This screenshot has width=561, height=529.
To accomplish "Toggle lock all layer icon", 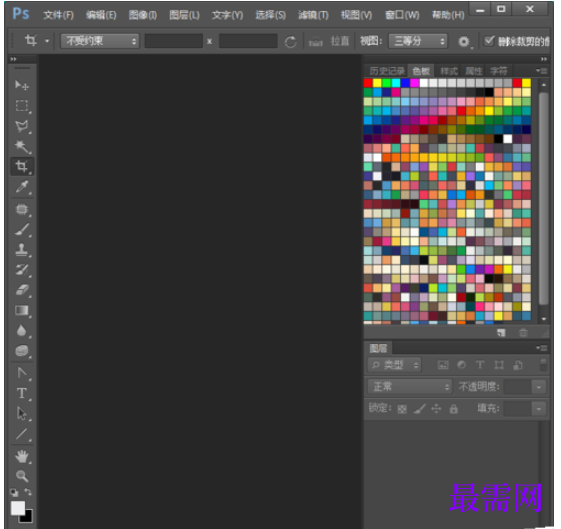I will [x=454, y=408].
